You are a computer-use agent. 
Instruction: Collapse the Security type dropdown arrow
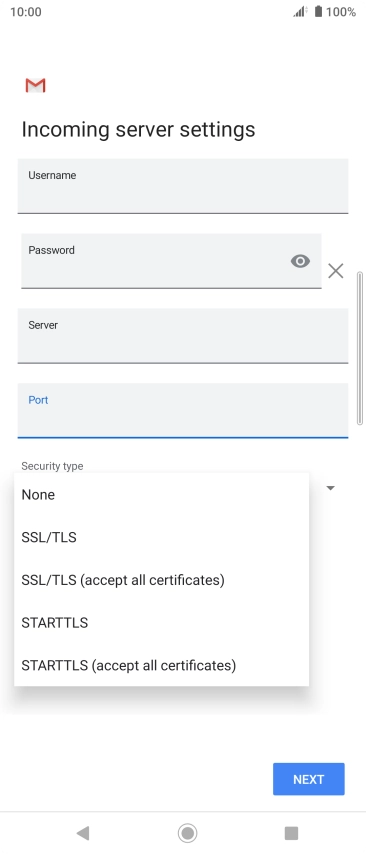click(x=331, y=488)
